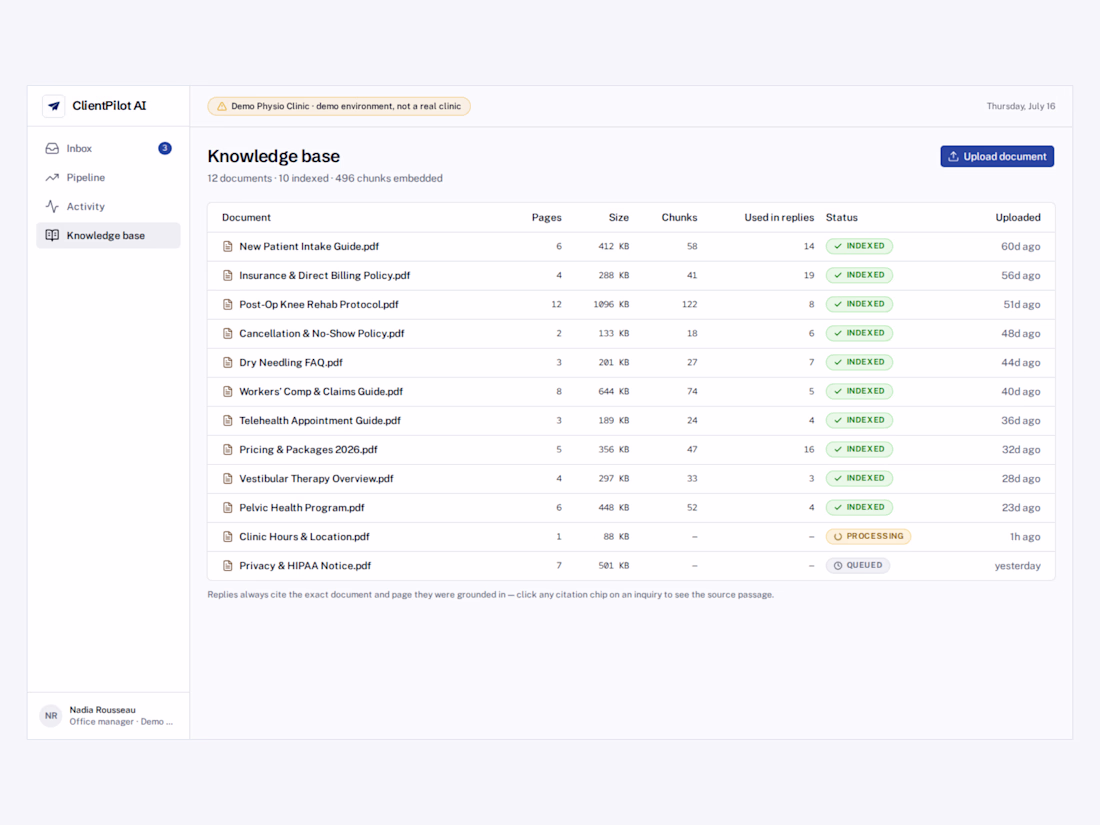Click file icon for New Patient Intake Guide.pdf
Screen dimensions: 1100x825
pyautogui.click(x=227, y=246)
